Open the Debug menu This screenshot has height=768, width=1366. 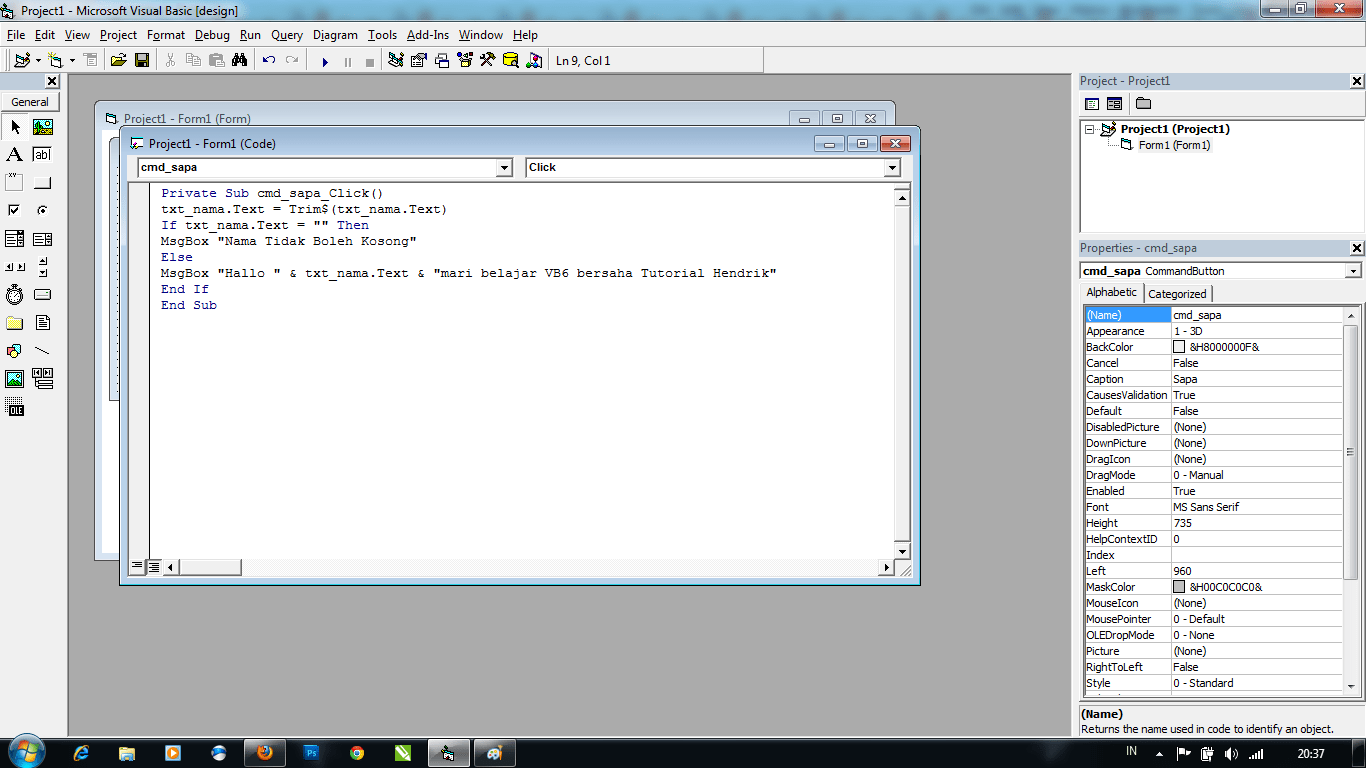coord(212,35)
